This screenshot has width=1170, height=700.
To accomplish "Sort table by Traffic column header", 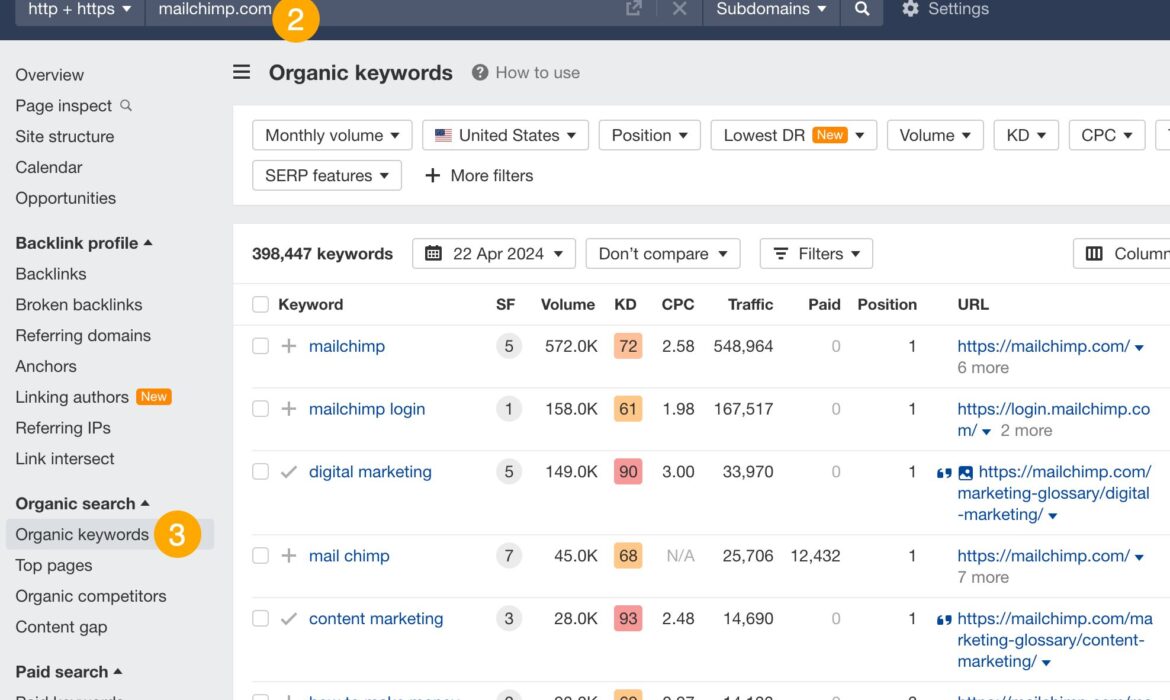I will [x=751, y=304].
